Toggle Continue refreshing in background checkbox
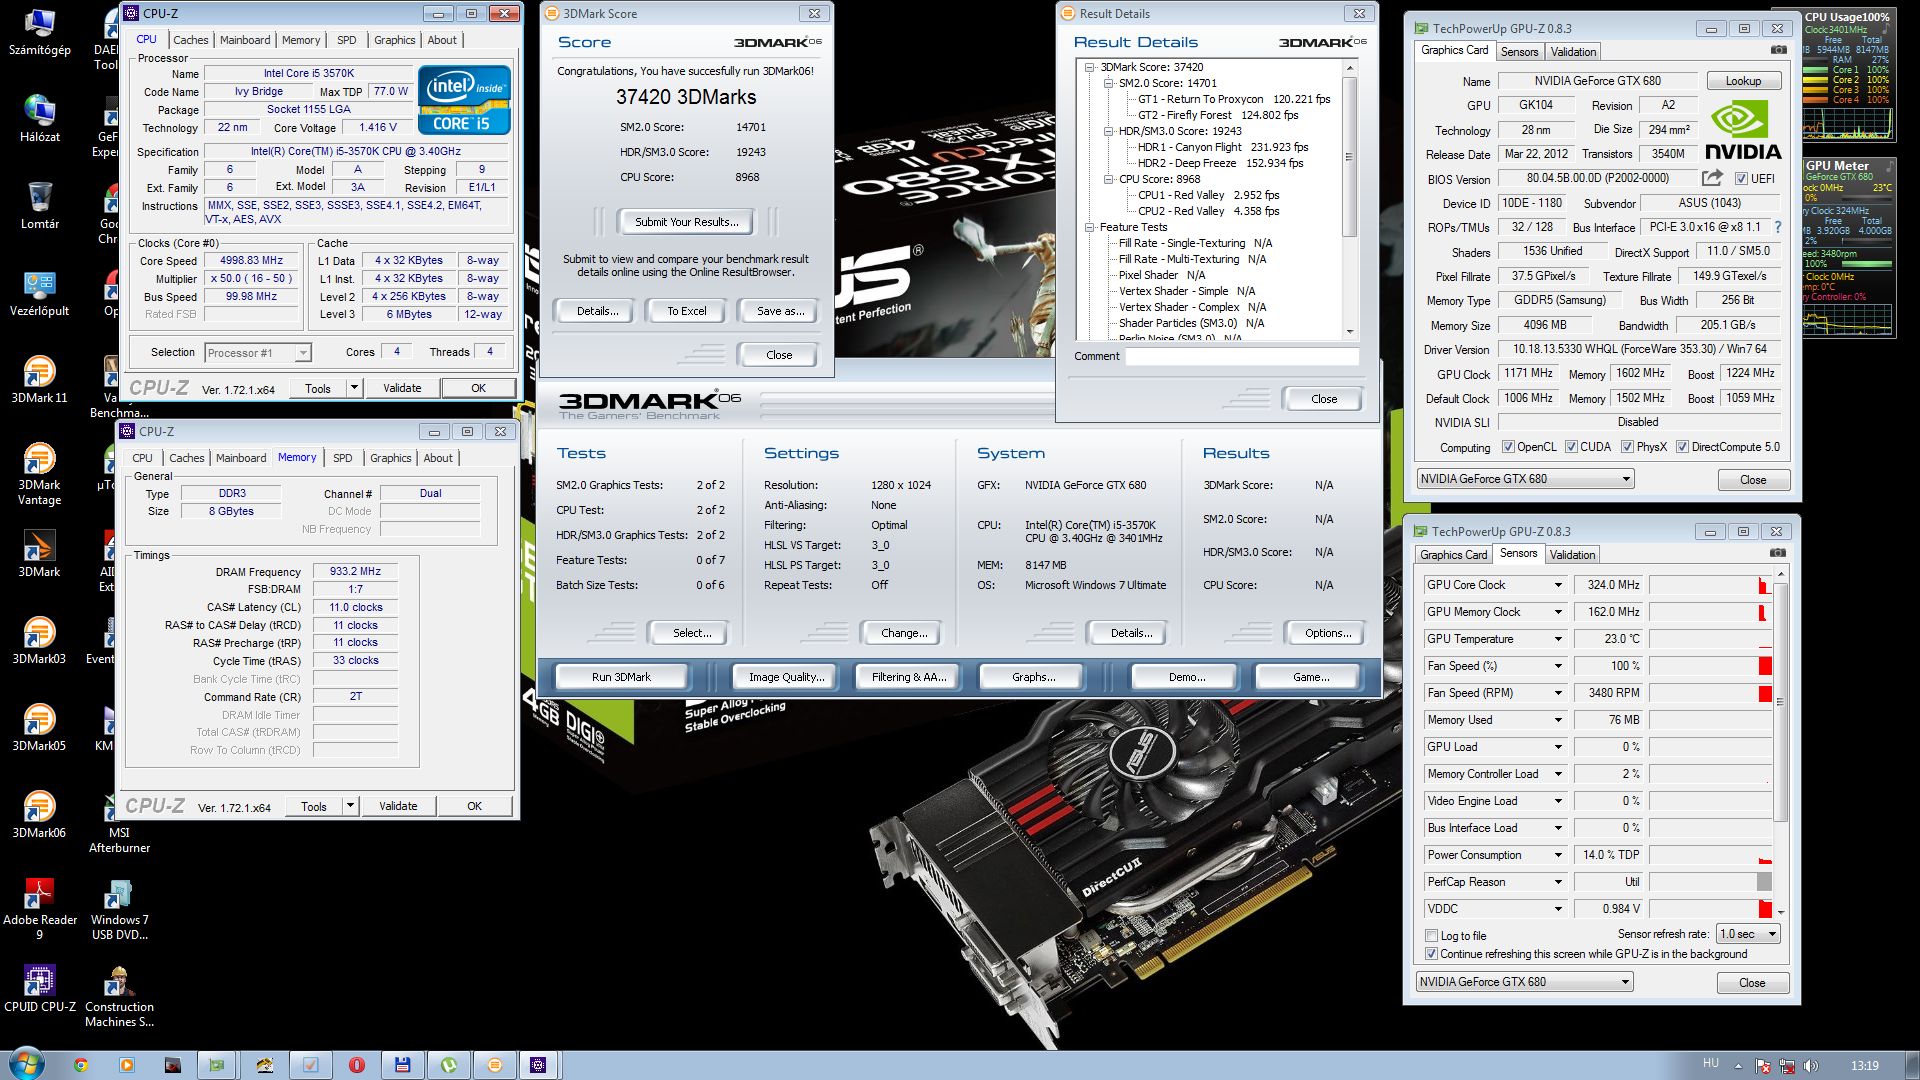1920x1080 pixels. click(1431, 954)
